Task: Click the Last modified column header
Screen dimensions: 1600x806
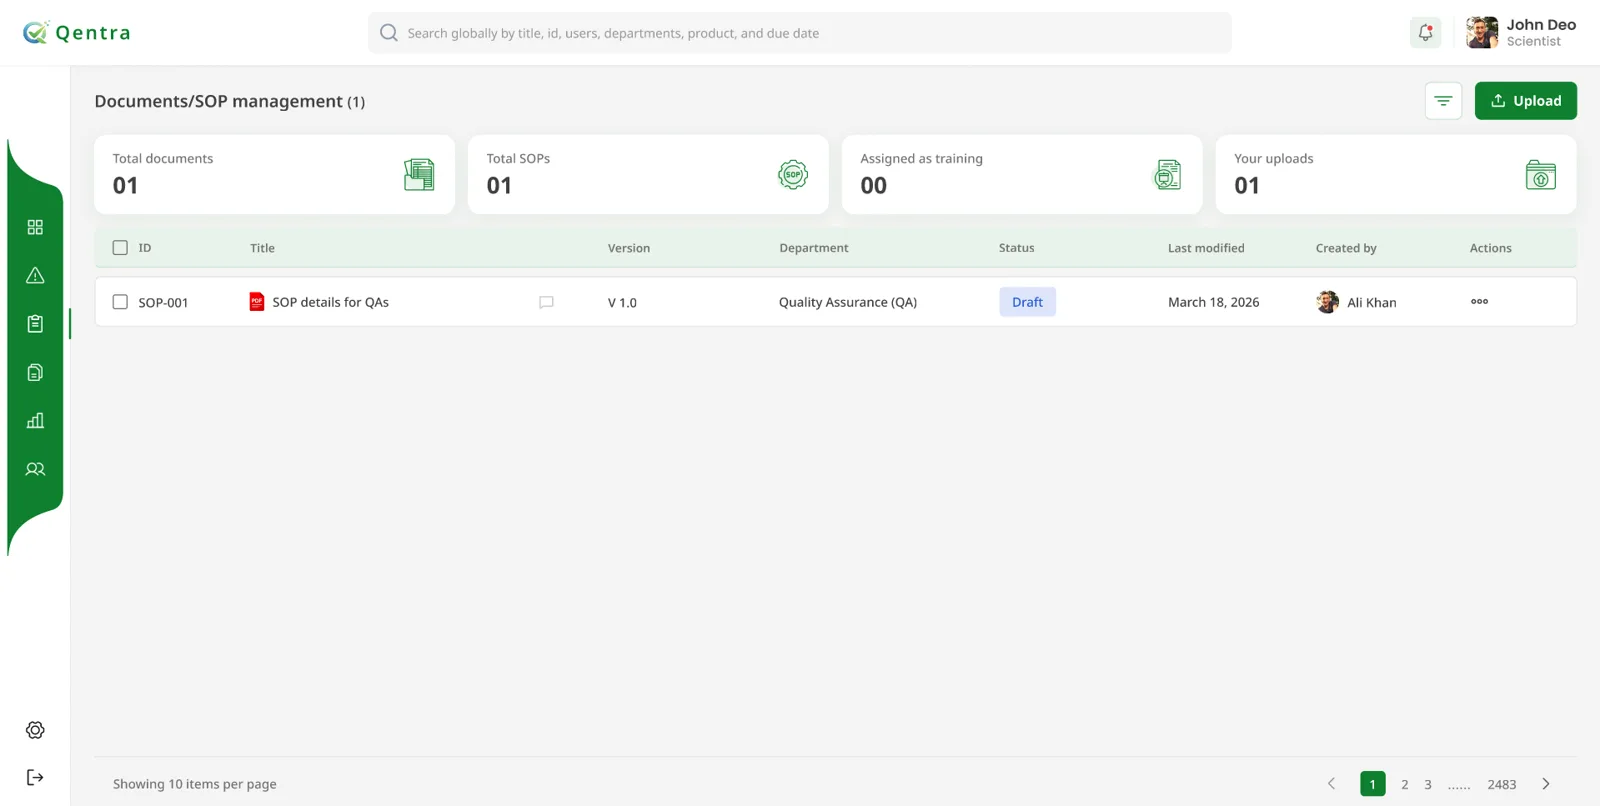Action: click(1206, 248)
